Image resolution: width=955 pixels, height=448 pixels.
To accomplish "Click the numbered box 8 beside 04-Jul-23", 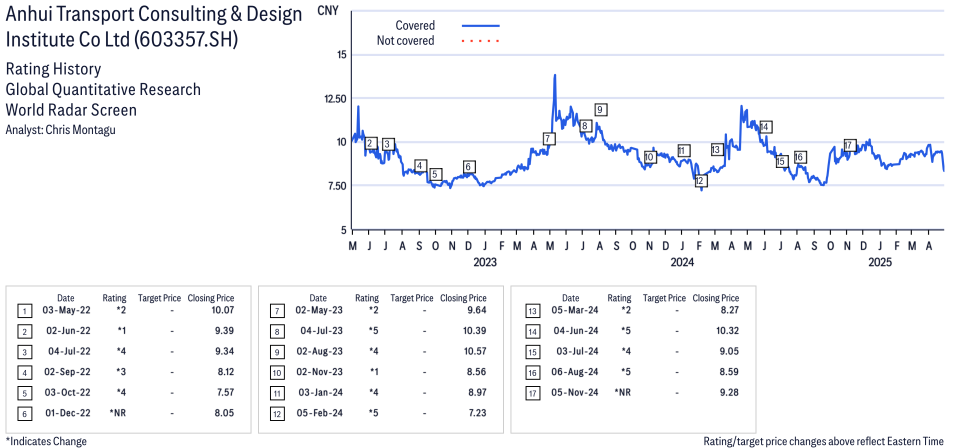I will (276, 331).
